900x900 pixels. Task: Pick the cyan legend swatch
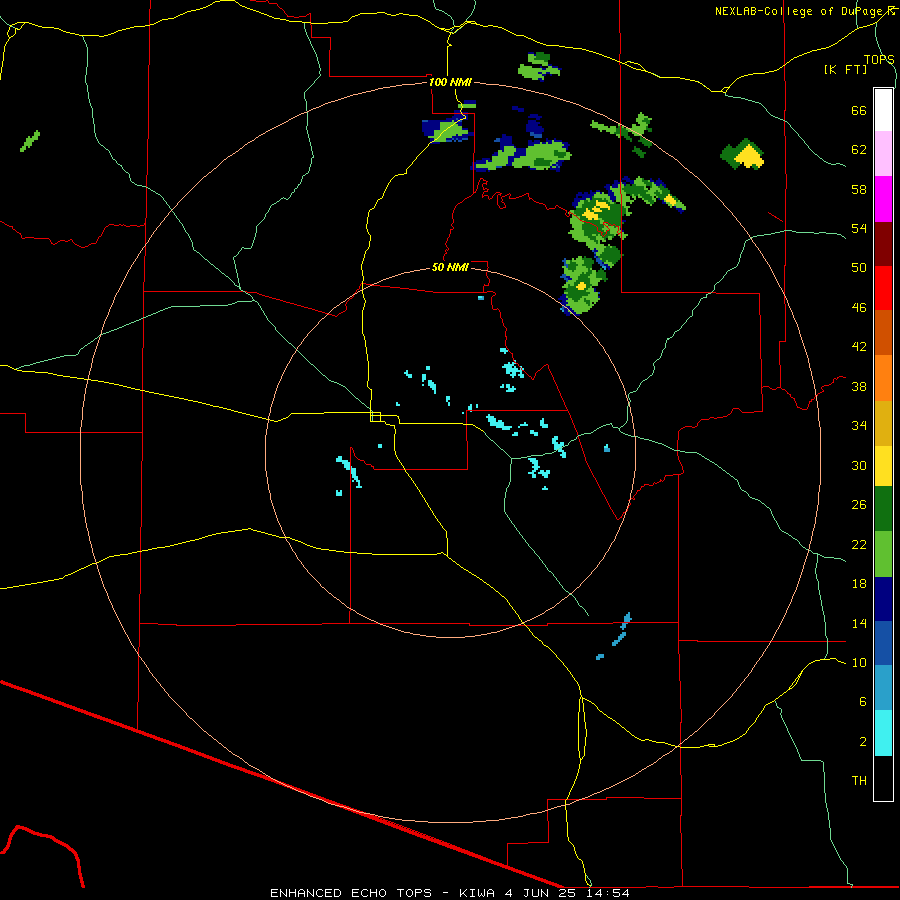pos(883,733)
